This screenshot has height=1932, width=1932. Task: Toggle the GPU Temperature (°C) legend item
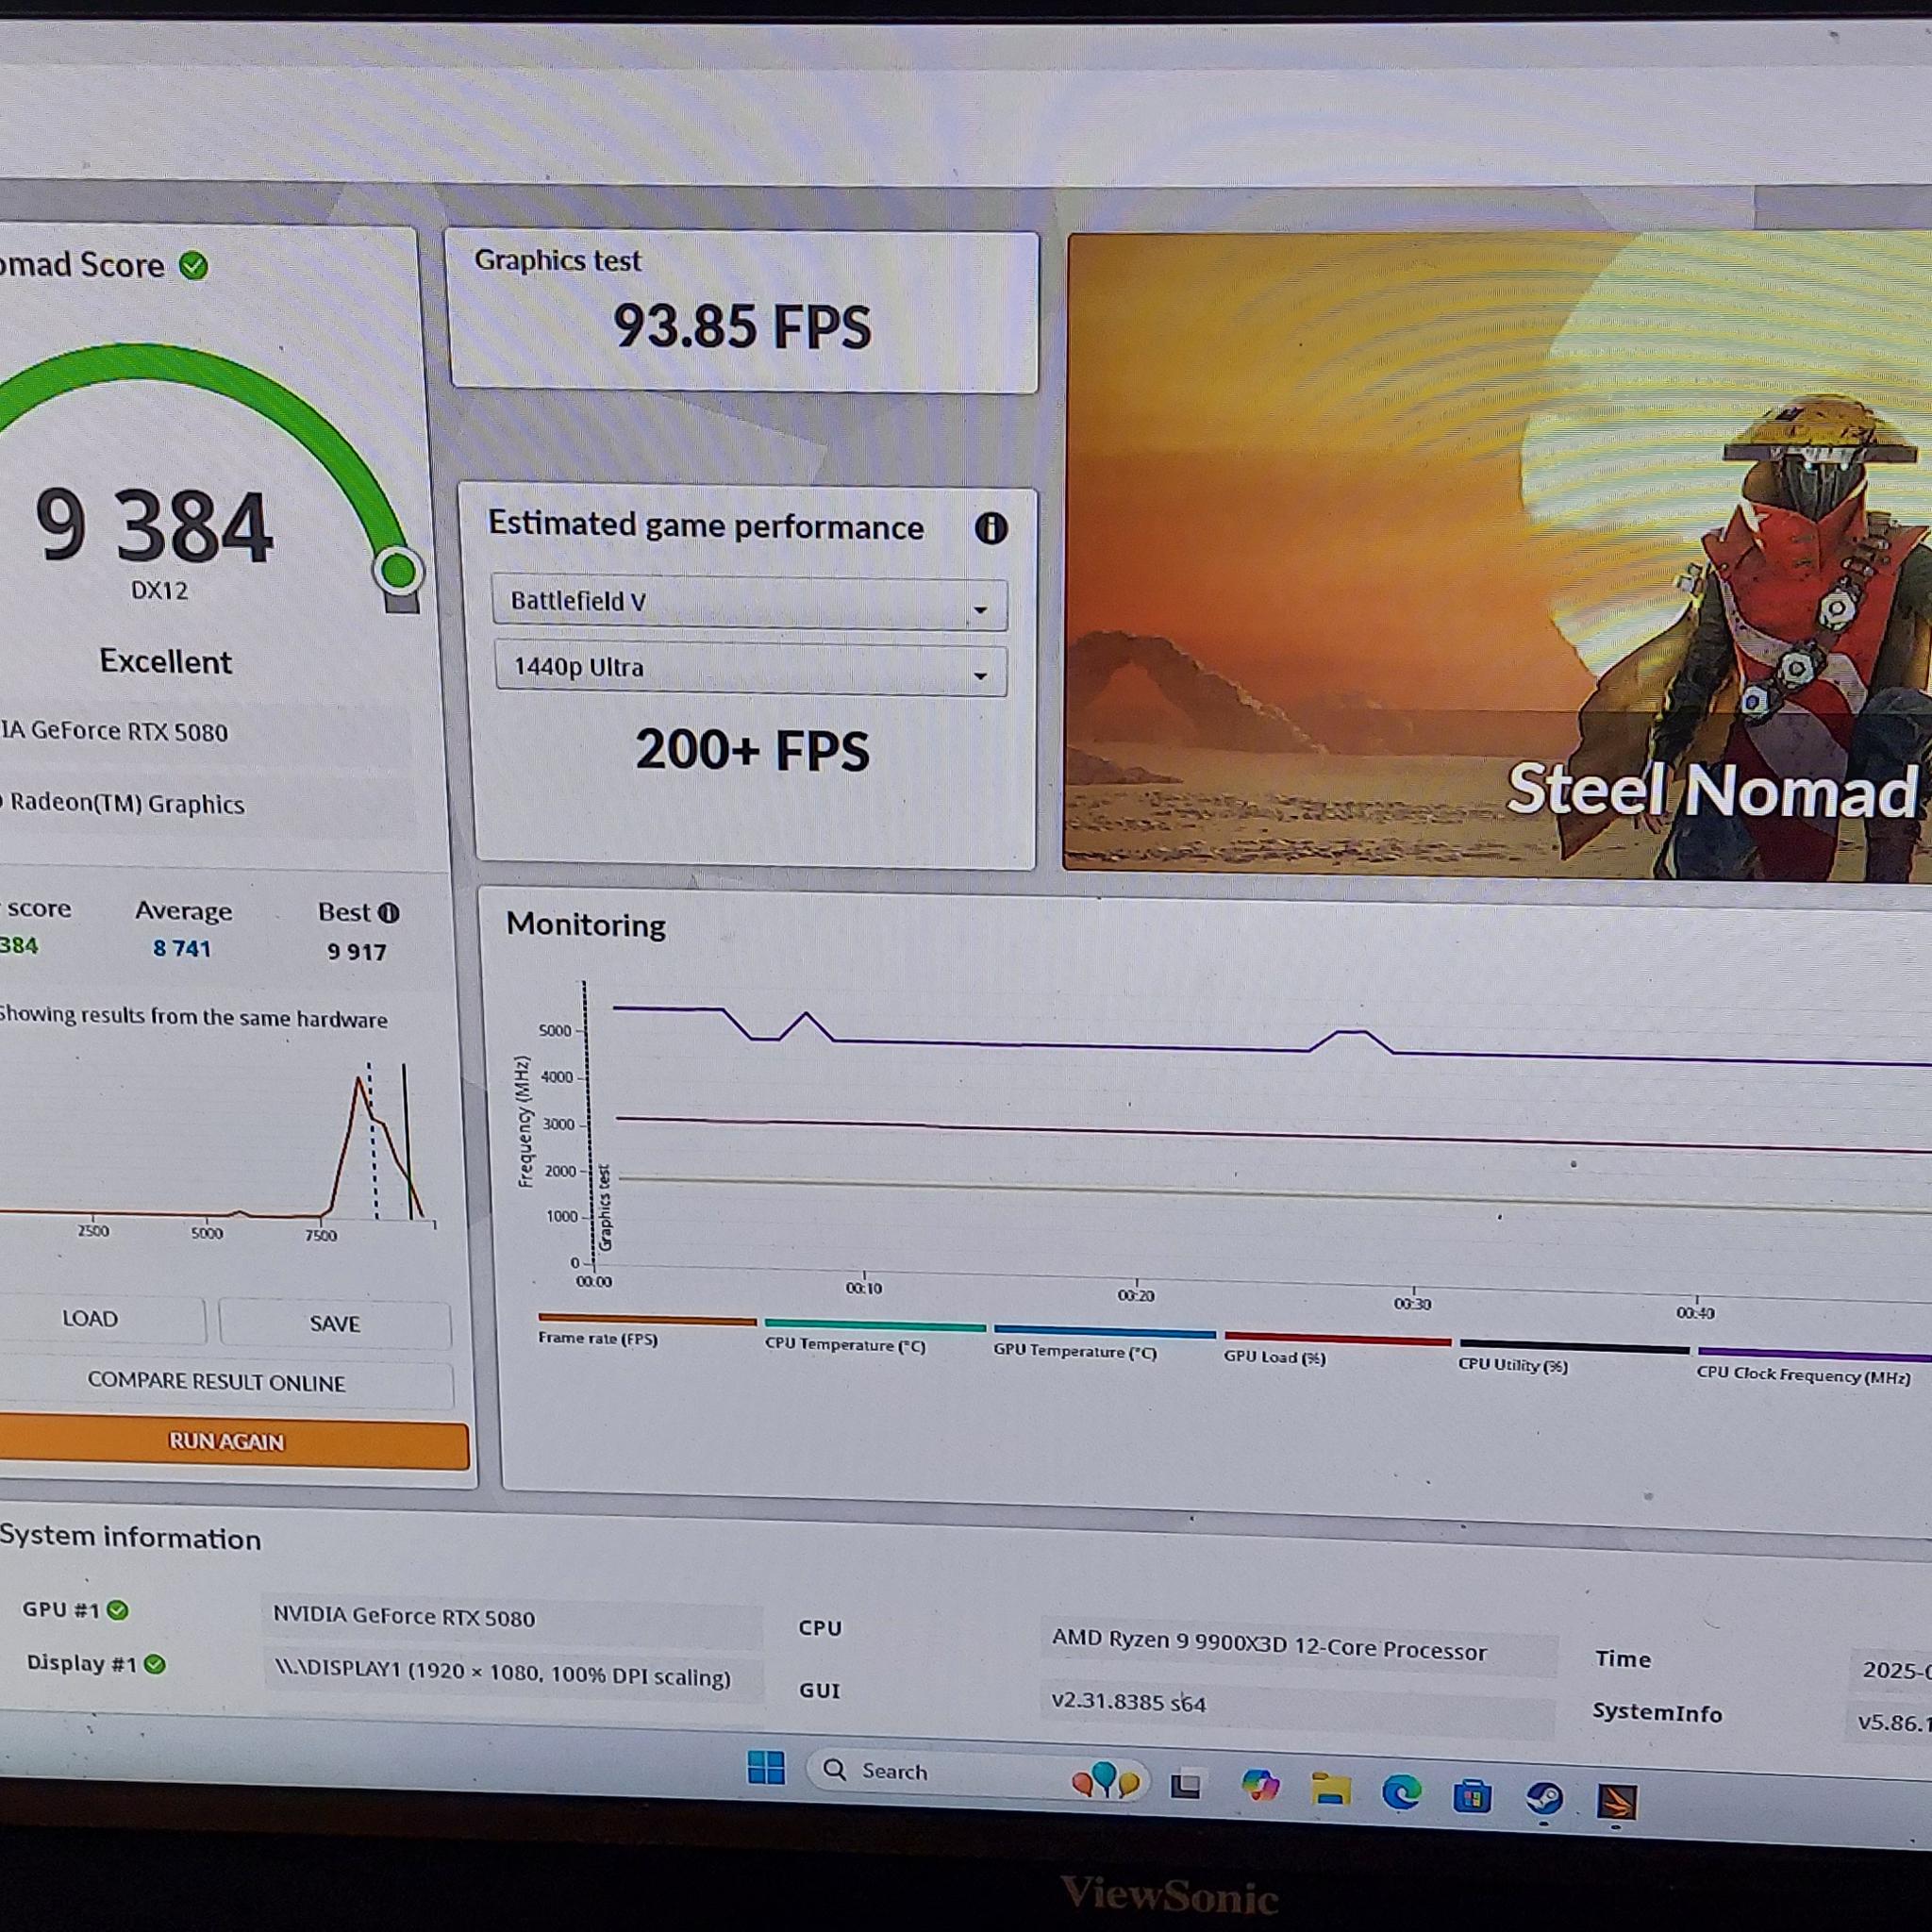click(x=1103, y=1343)
